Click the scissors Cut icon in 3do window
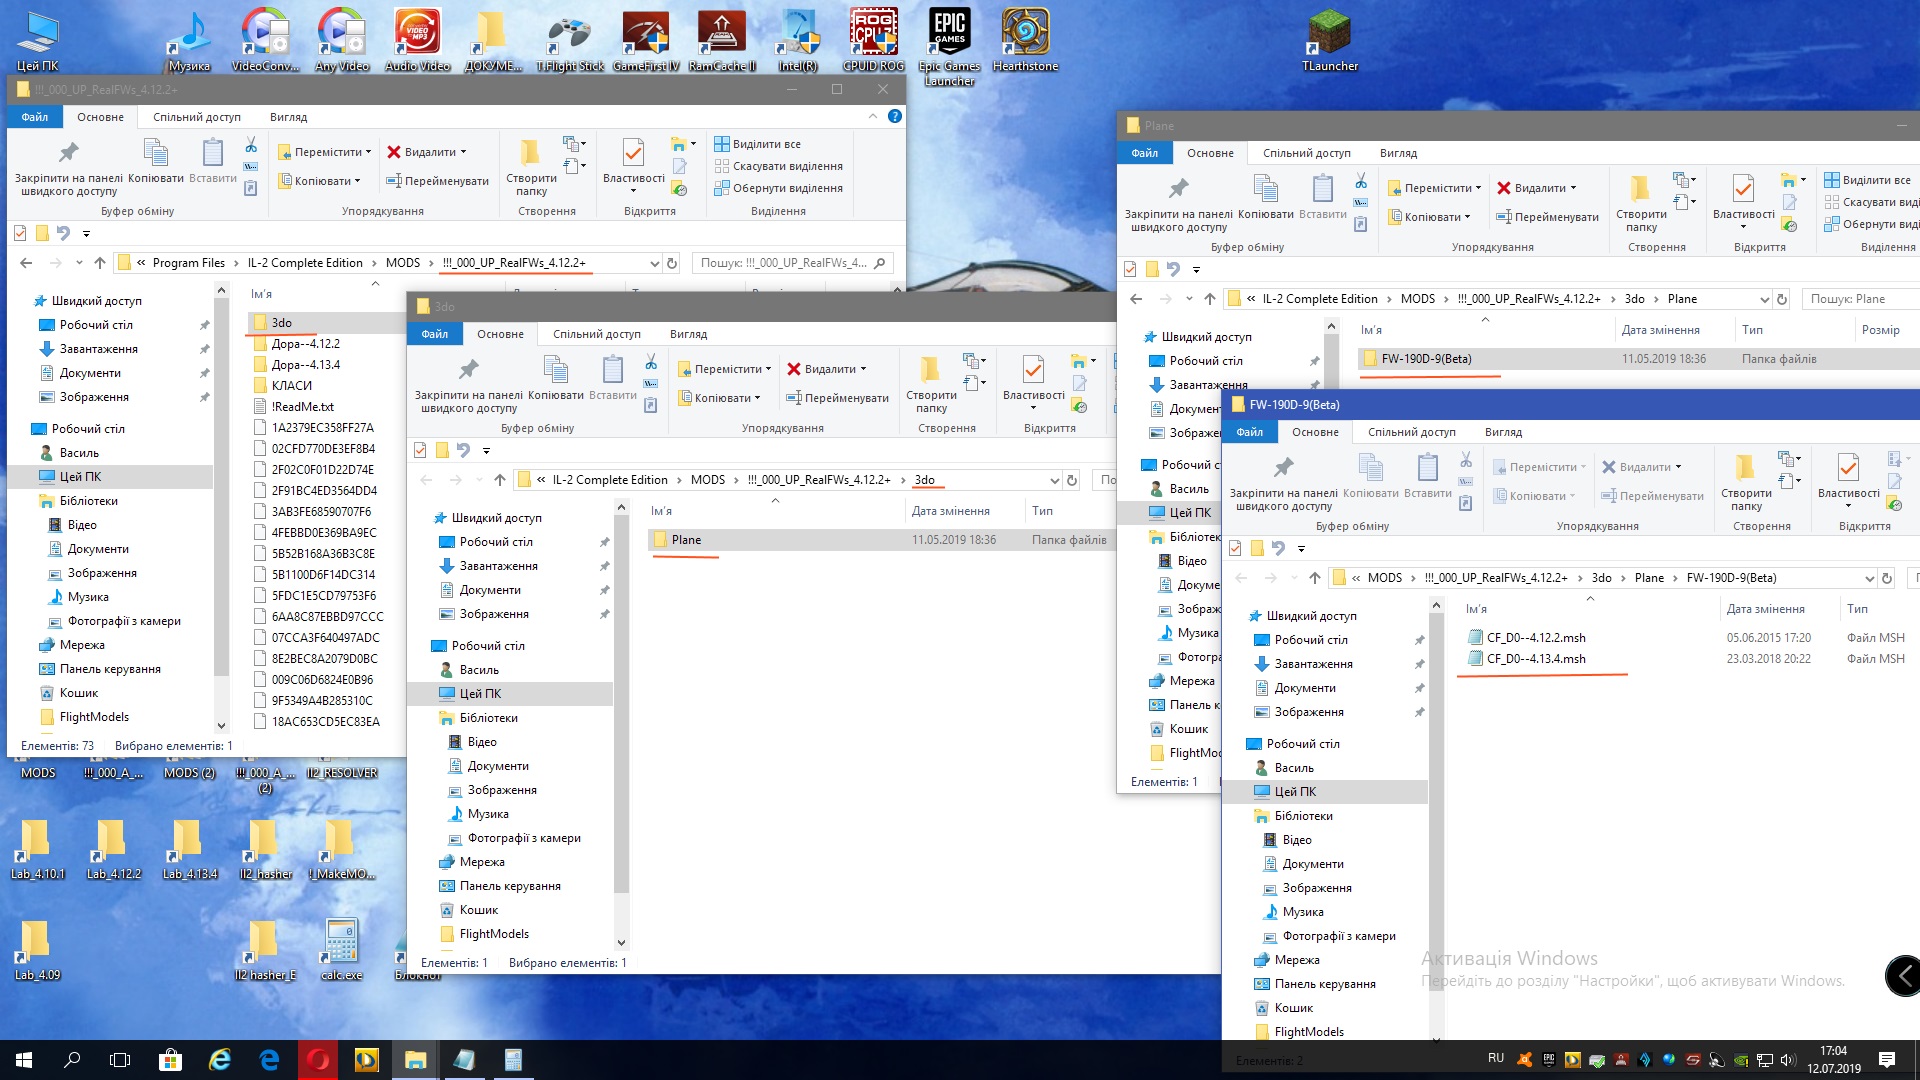This screenshot has height=1080, width=1920. (x=651, y=362)
